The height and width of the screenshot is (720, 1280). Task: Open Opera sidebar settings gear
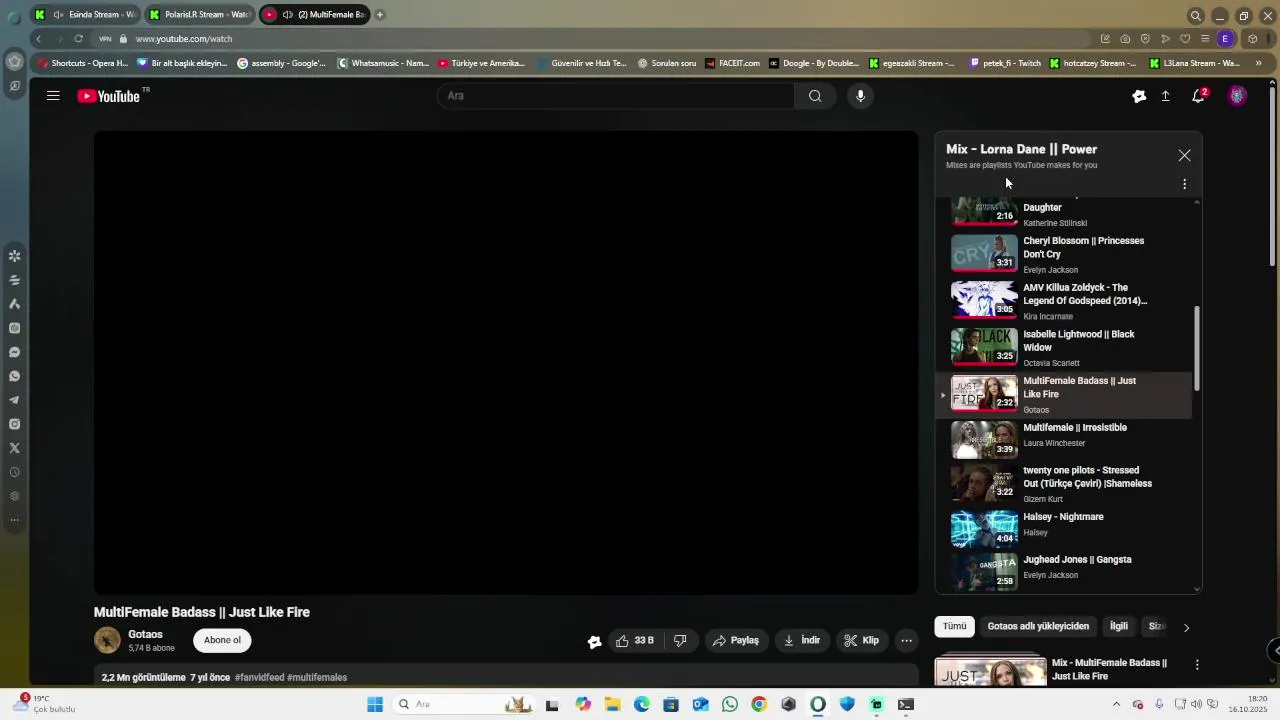coord(15,496)
